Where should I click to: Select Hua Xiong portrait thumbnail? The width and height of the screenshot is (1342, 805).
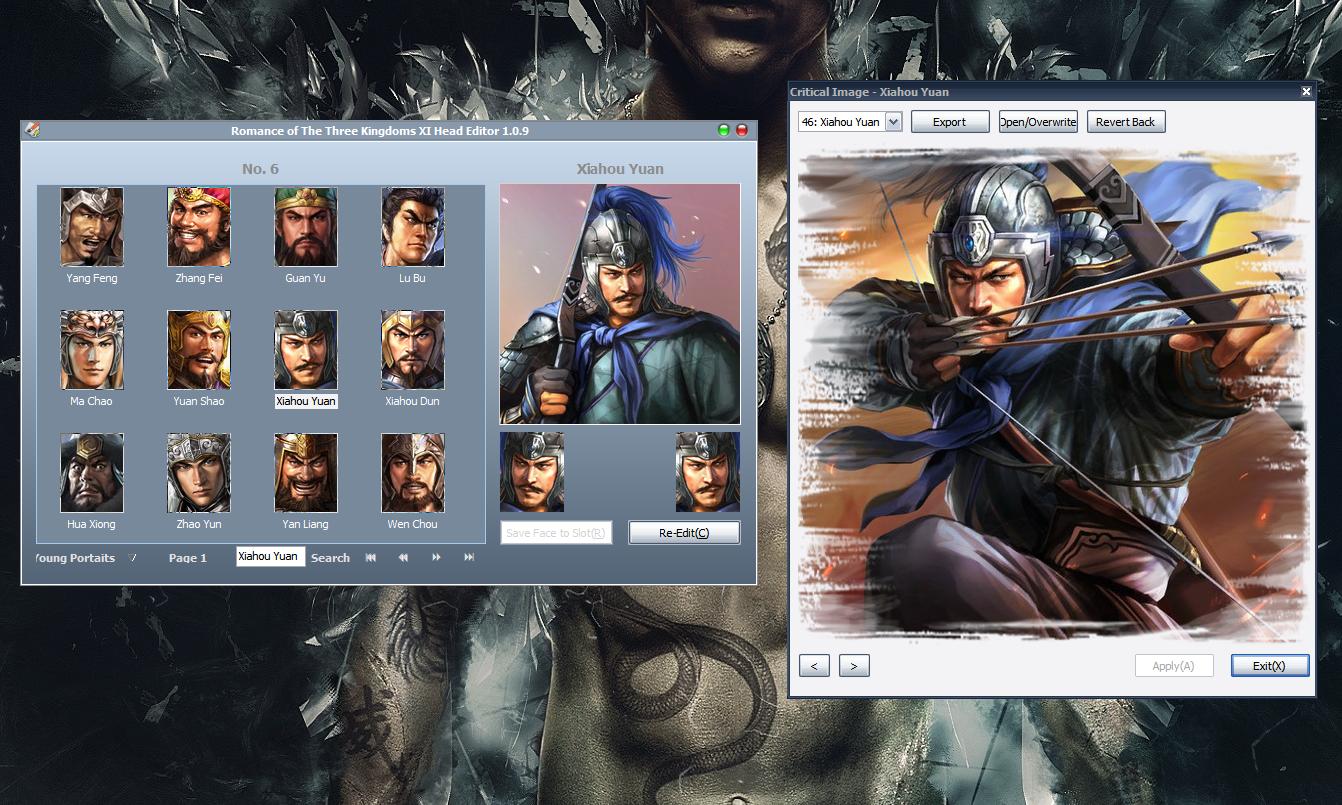click(x=92, y=473)
